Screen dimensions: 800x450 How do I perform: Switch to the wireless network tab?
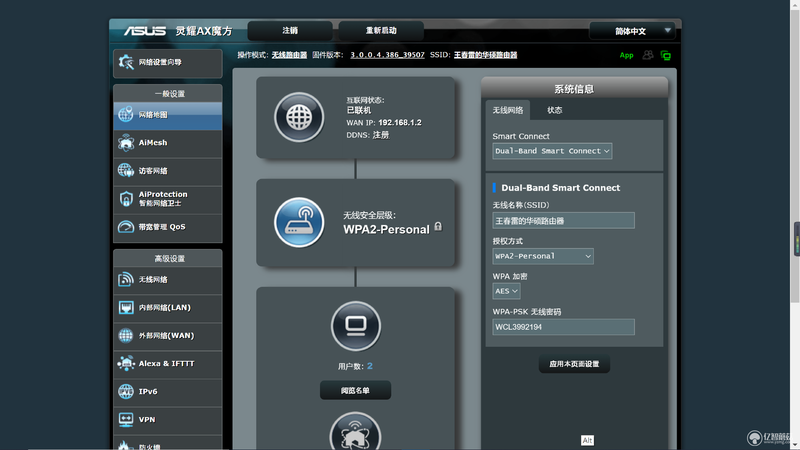(508, 110)
